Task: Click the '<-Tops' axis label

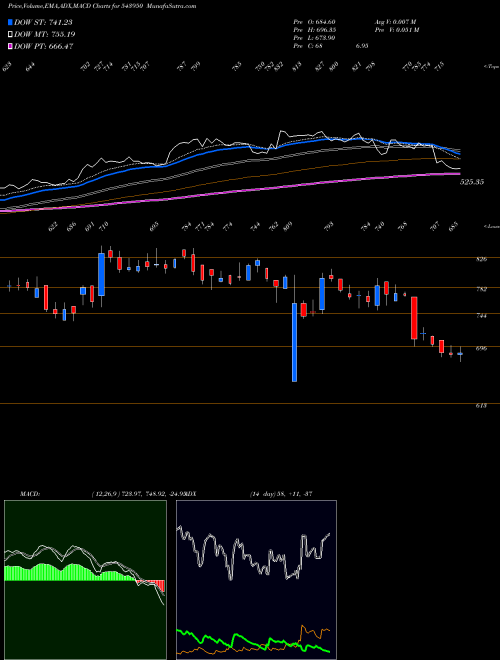Action: click(x=491, y=67)
